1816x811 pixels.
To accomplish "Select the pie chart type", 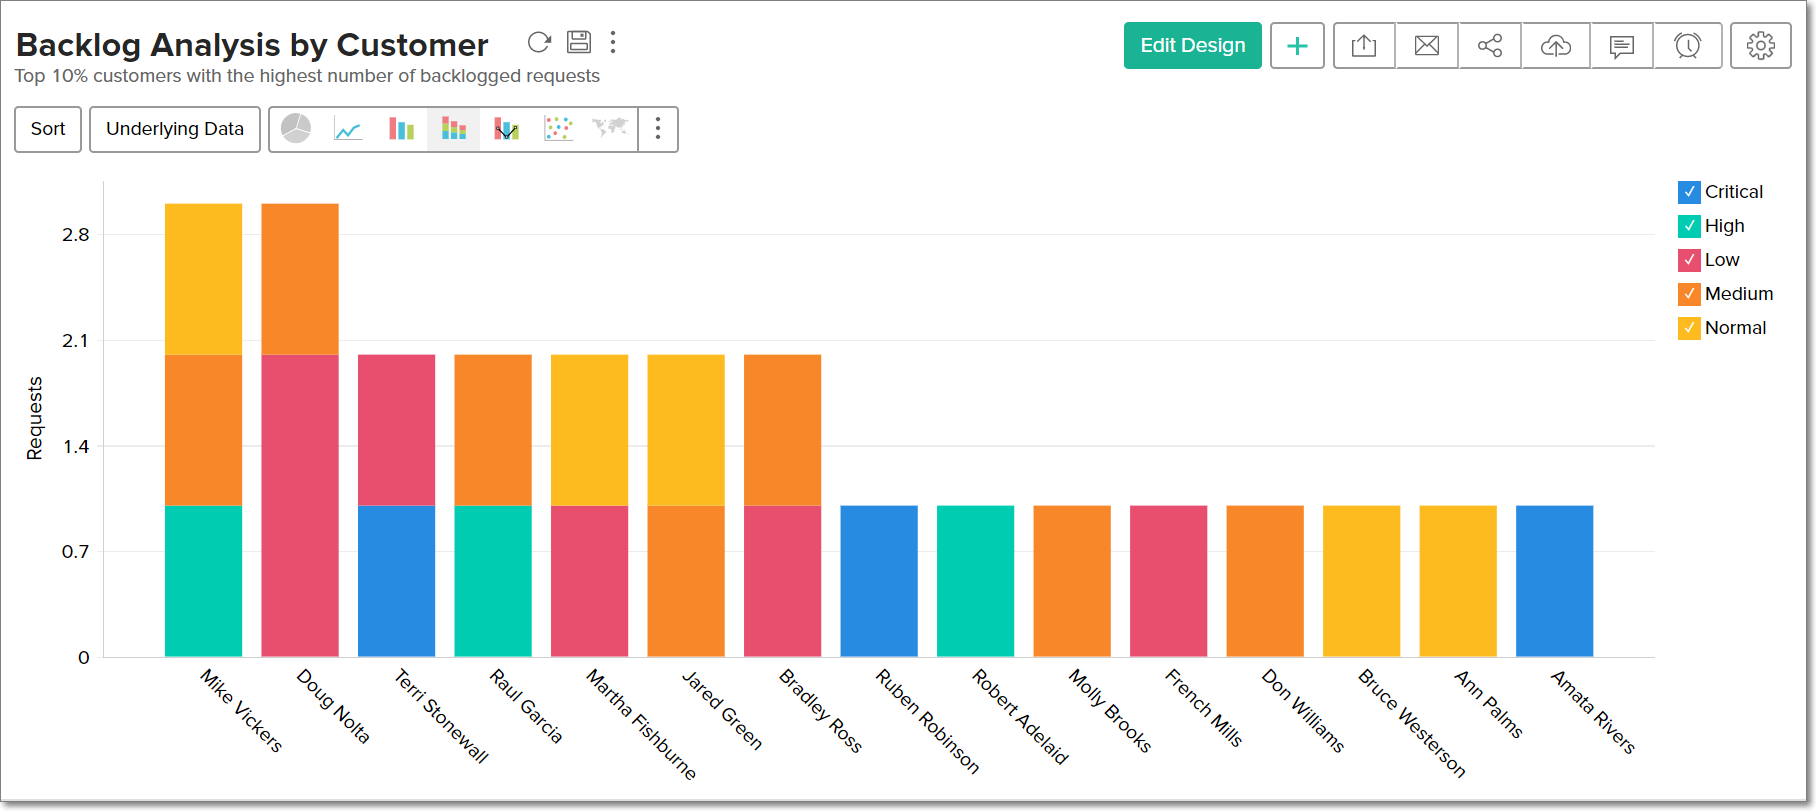I will coord(296,129).
